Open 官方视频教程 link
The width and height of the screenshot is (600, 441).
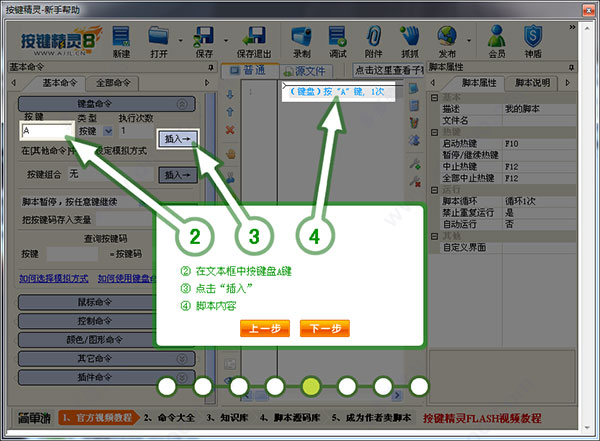(x=98, y=418)
